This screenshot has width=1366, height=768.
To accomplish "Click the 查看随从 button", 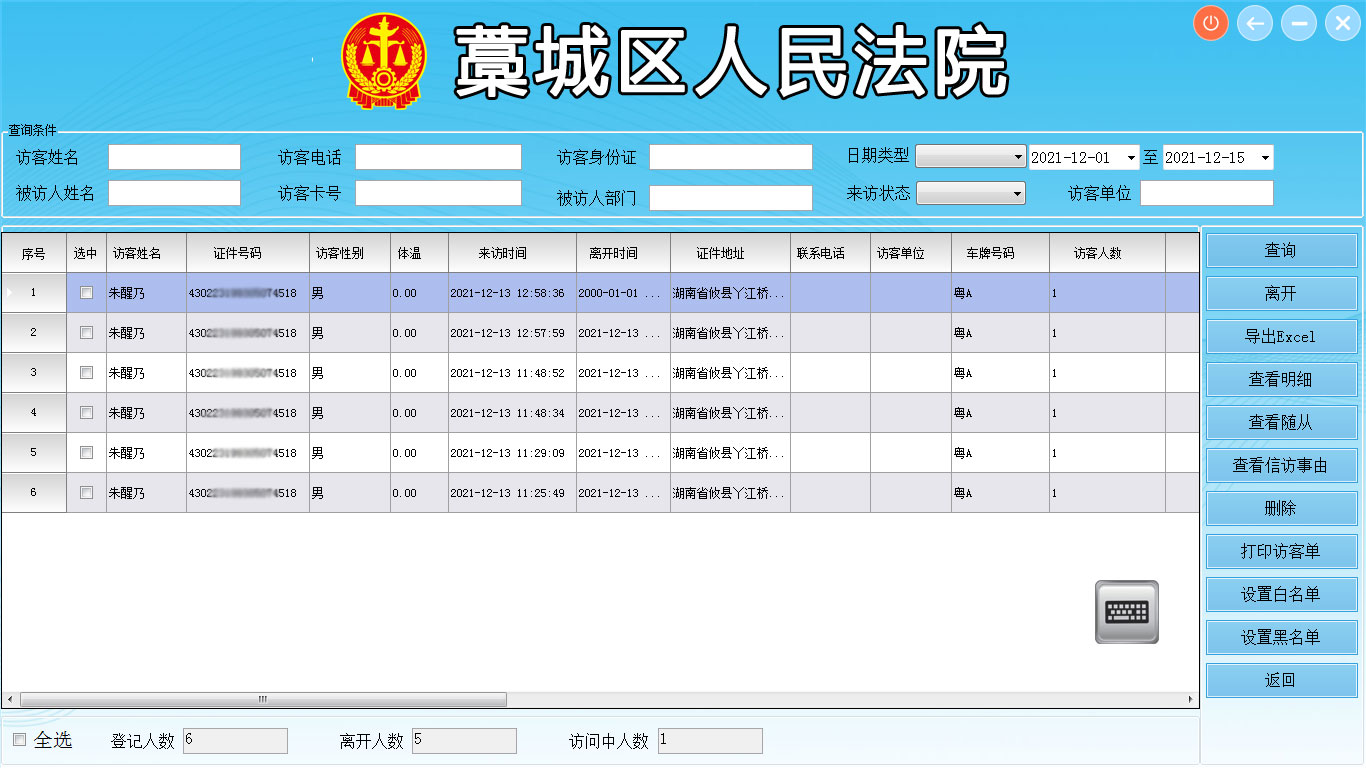I will point(1281,422).
